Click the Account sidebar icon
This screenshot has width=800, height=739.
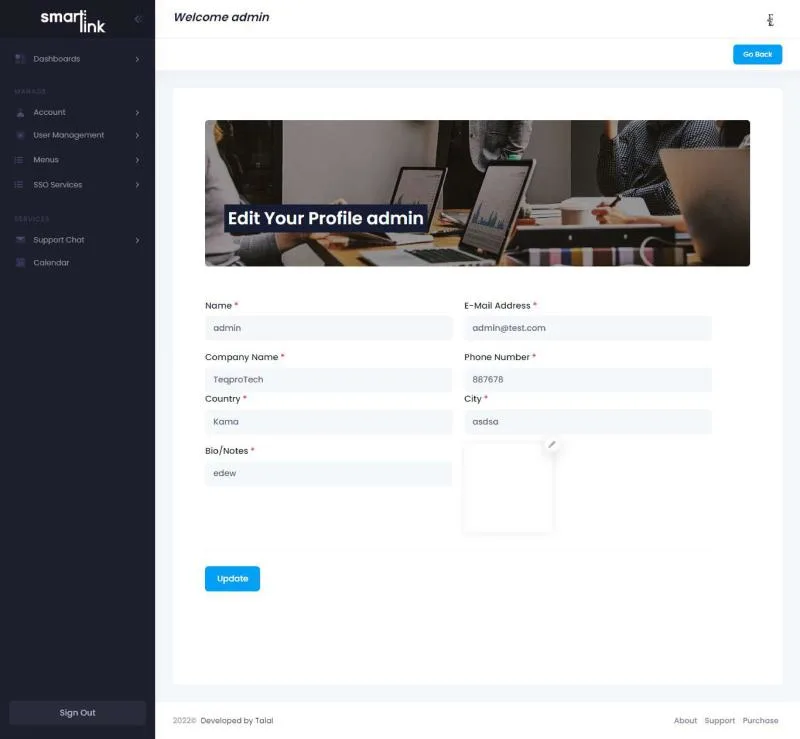20,113
